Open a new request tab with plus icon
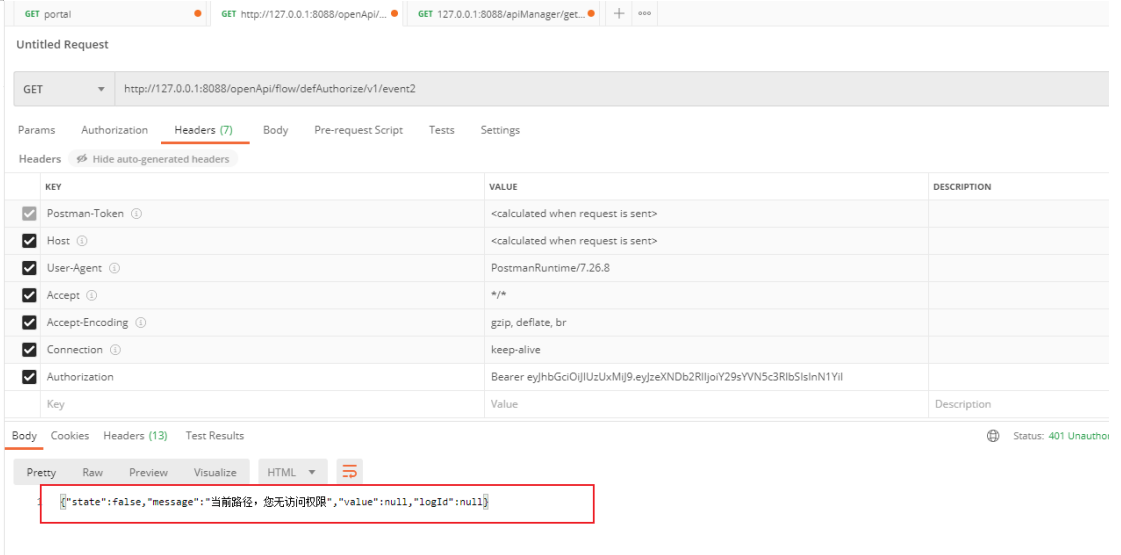The height and width of the screenshot is (555, 1121). coord(619,13)
